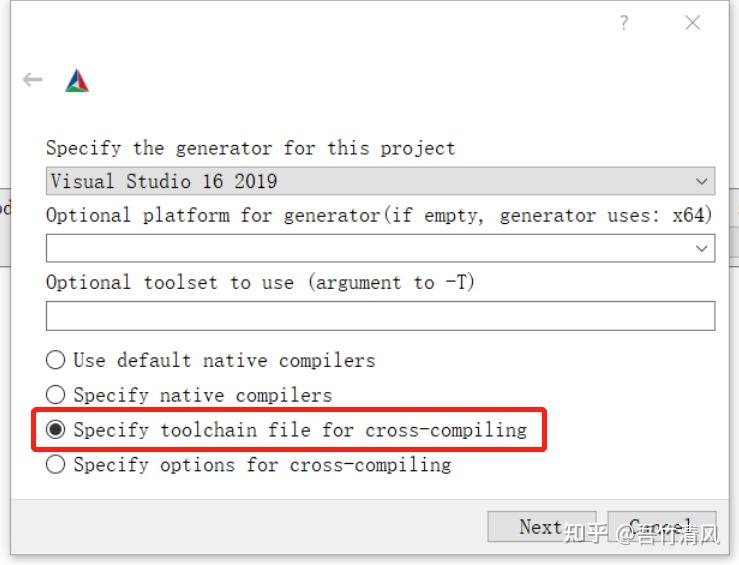Select Specify native compilers option
Viewport: 739px width, 565px height.
189,395
